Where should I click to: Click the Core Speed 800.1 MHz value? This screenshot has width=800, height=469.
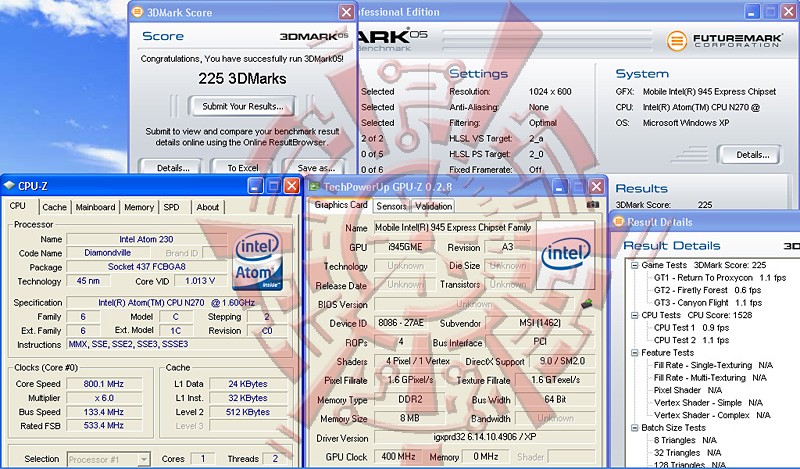click(104, 384)
